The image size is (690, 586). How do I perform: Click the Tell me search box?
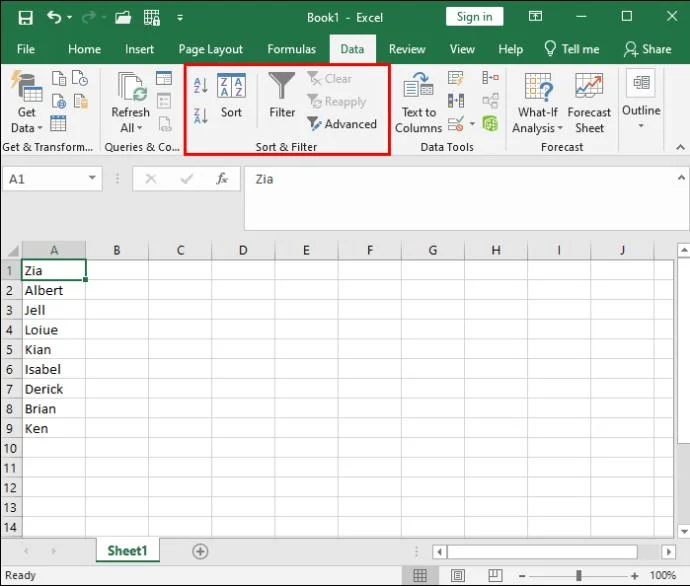tap(572, 49)
